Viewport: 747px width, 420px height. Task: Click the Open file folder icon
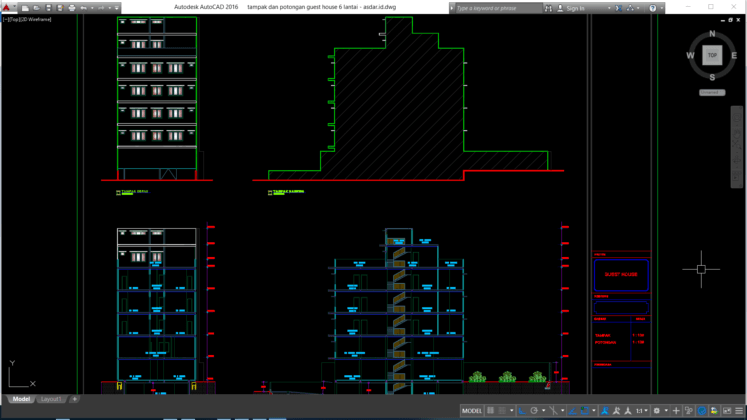(37, 8)
